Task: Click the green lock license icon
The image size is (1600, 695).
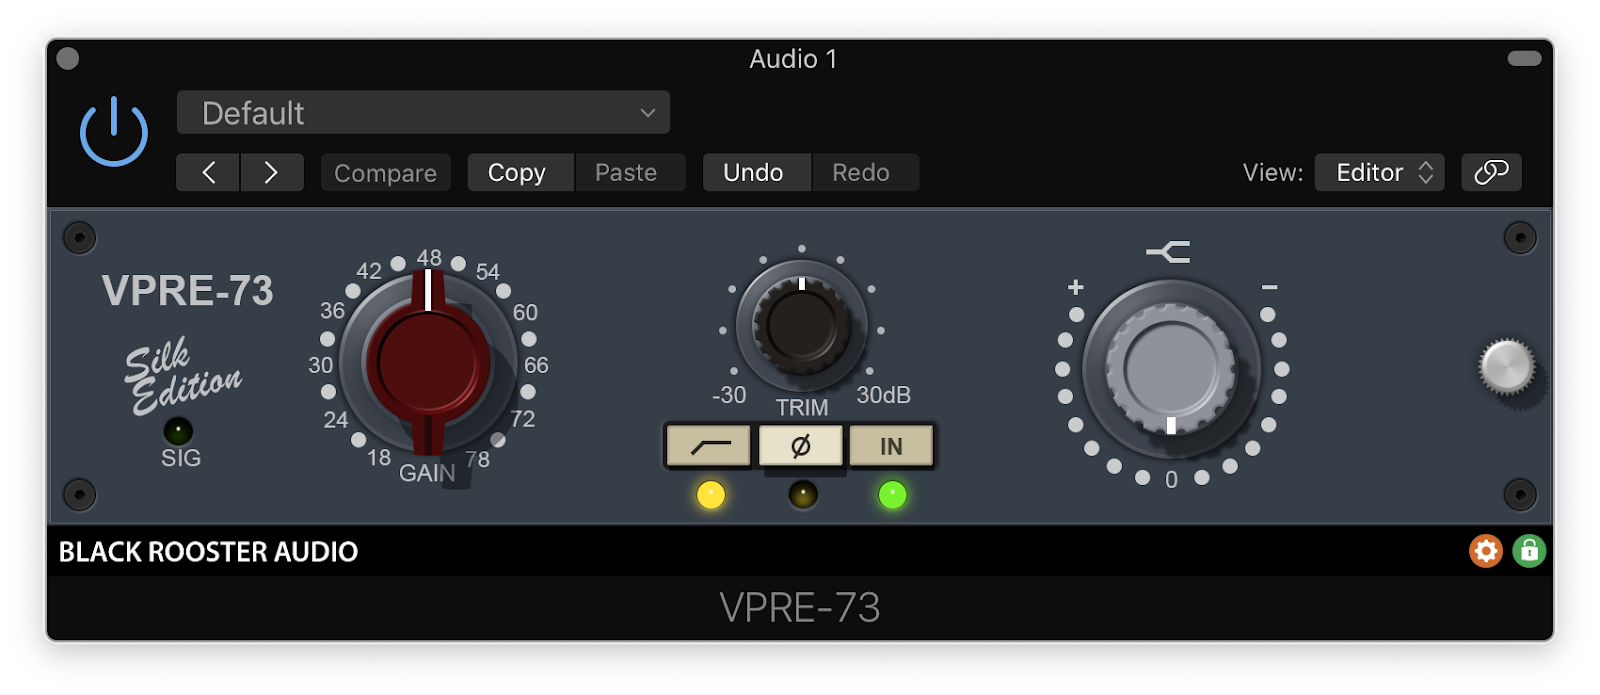Action: click(x=1529, y=551)
